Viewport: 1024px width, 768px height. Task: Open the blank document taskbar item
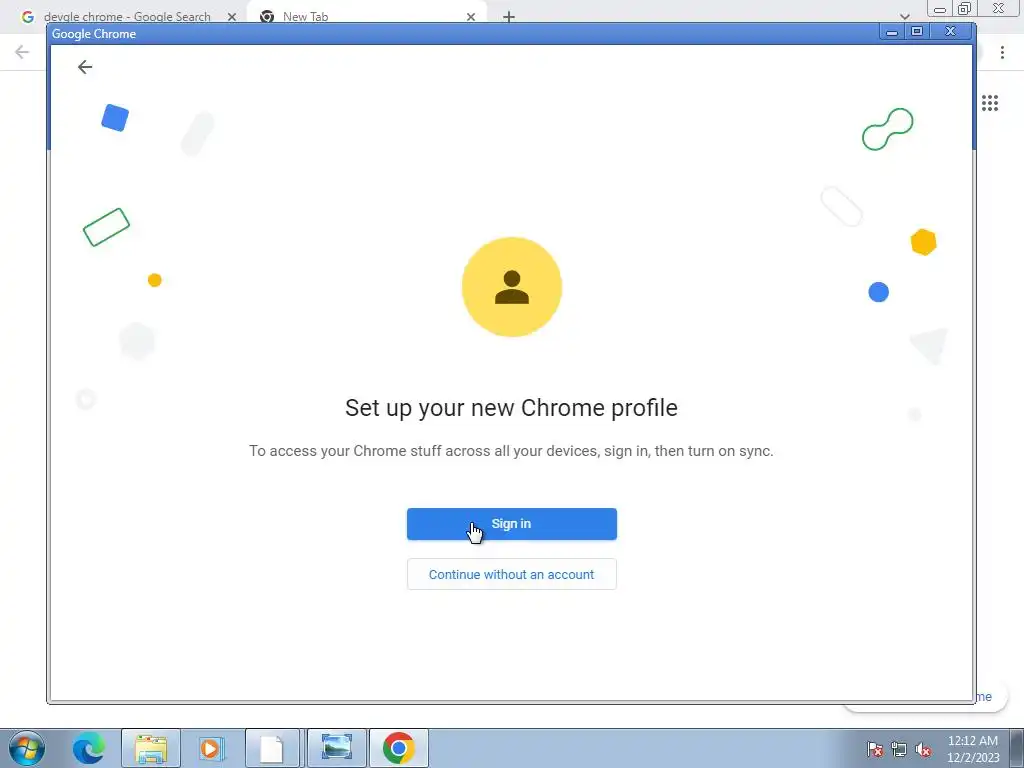click(272, 748)
